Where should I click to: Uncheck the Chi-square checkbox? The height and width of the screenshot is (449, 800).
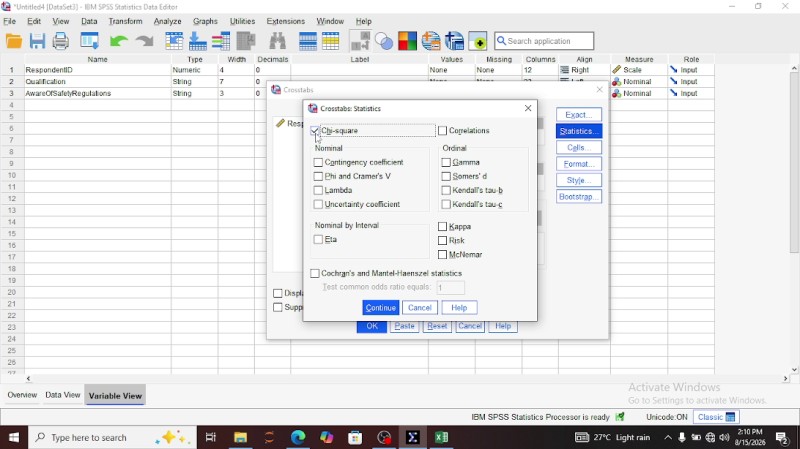point(315,131)
